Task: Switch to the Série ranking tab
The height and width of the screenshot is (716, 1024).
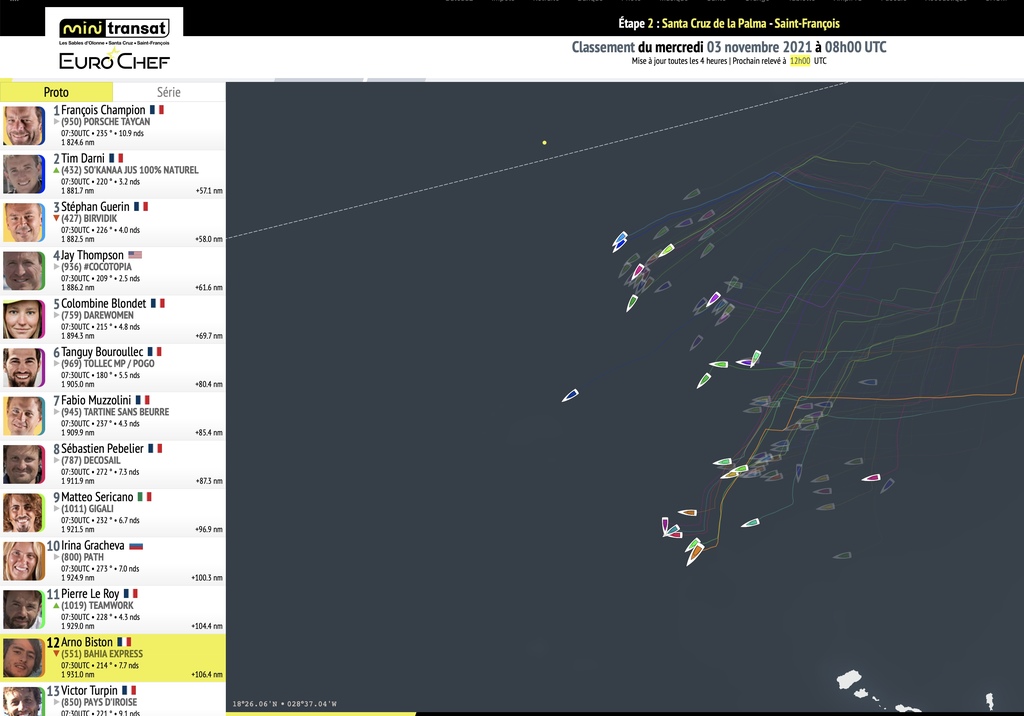Action: [x=168, y=92]
